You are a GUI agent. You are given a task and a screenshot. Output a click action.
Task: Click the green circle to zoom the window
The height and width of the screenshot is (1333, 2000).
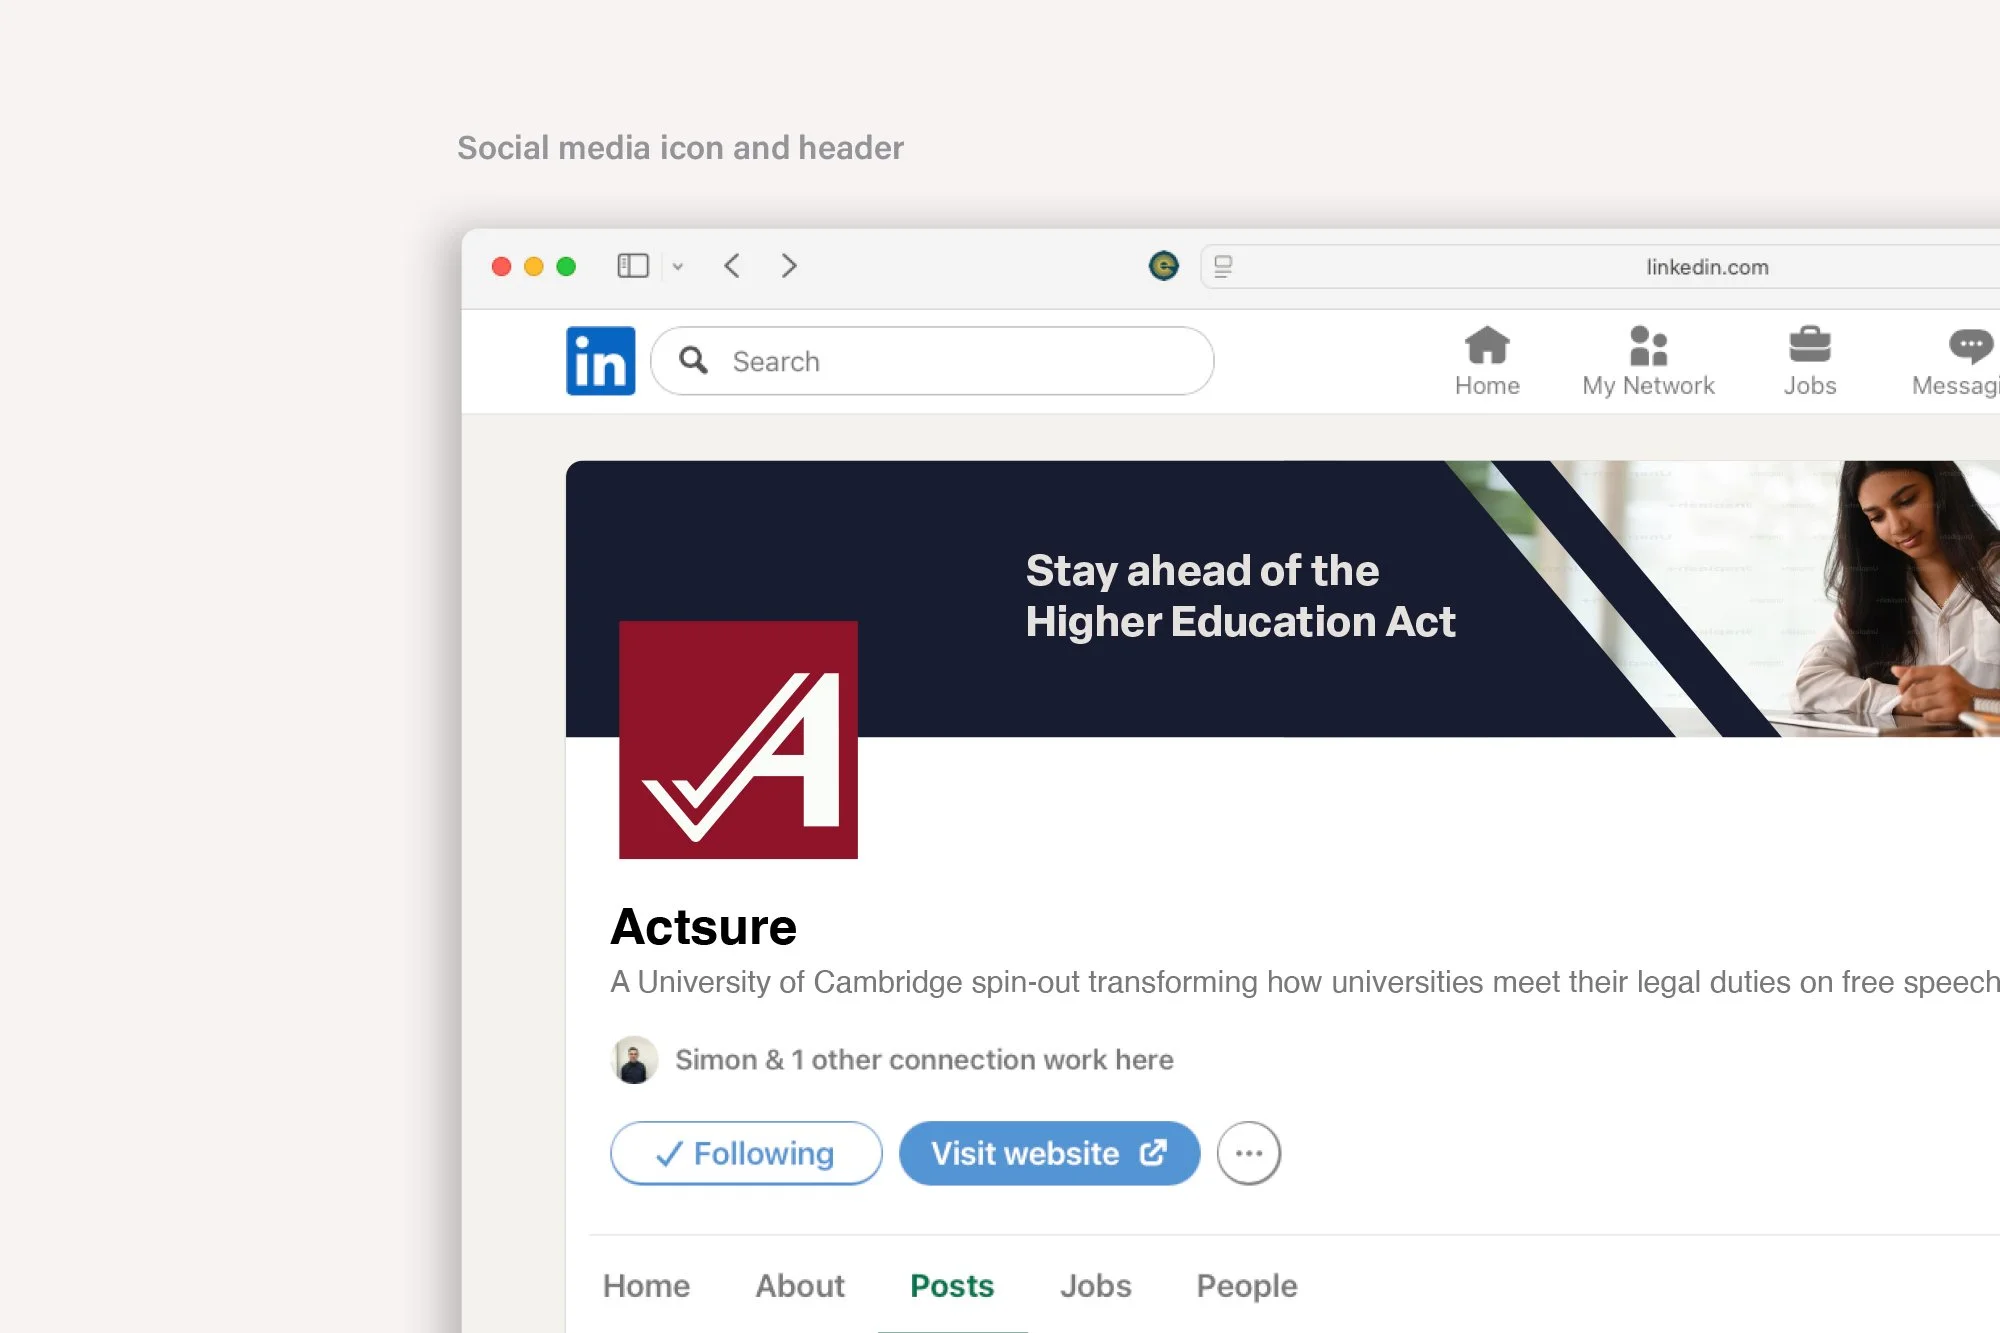565,266
